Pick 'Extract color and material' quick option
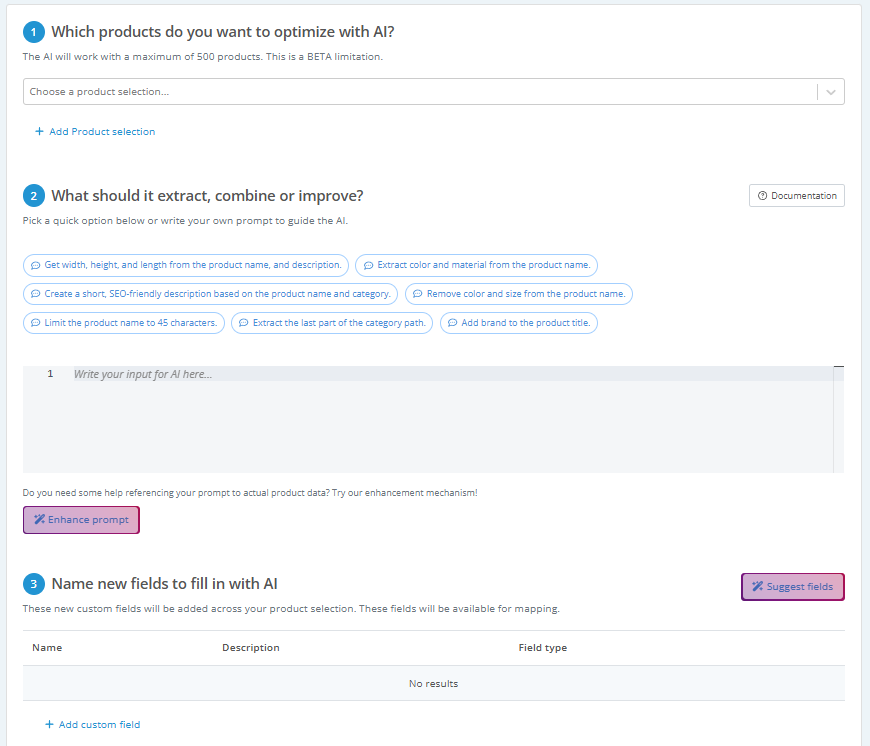Screen dimensions: 870x746 476,265
